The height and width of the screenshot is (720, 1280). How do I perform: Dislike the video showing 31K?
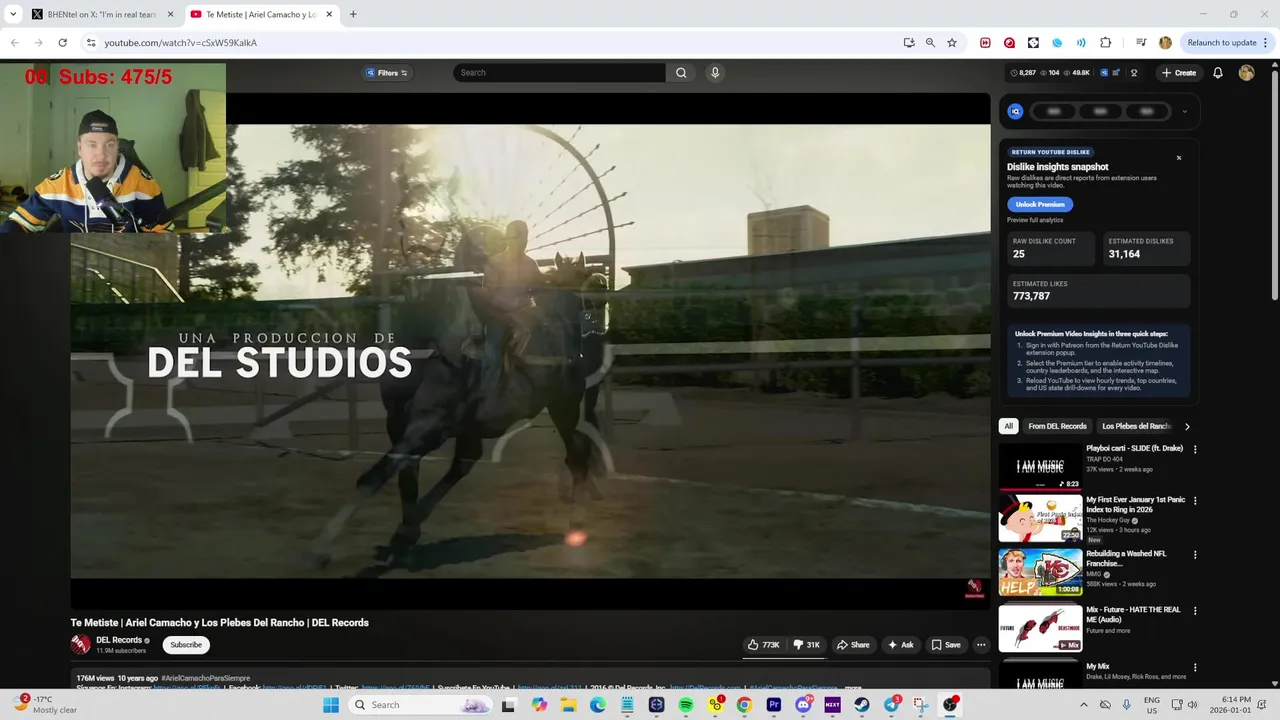(807, 645)
